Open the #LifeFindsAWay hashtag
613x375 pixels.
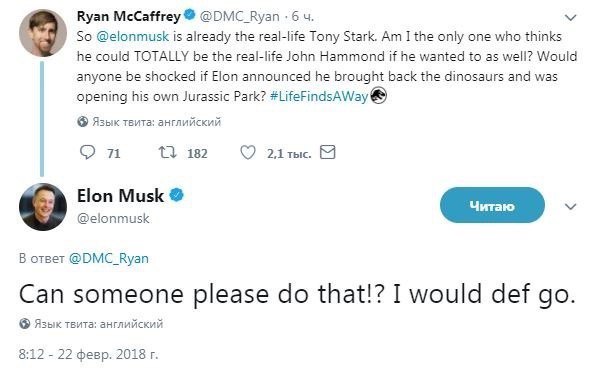[x=319, y=97]
